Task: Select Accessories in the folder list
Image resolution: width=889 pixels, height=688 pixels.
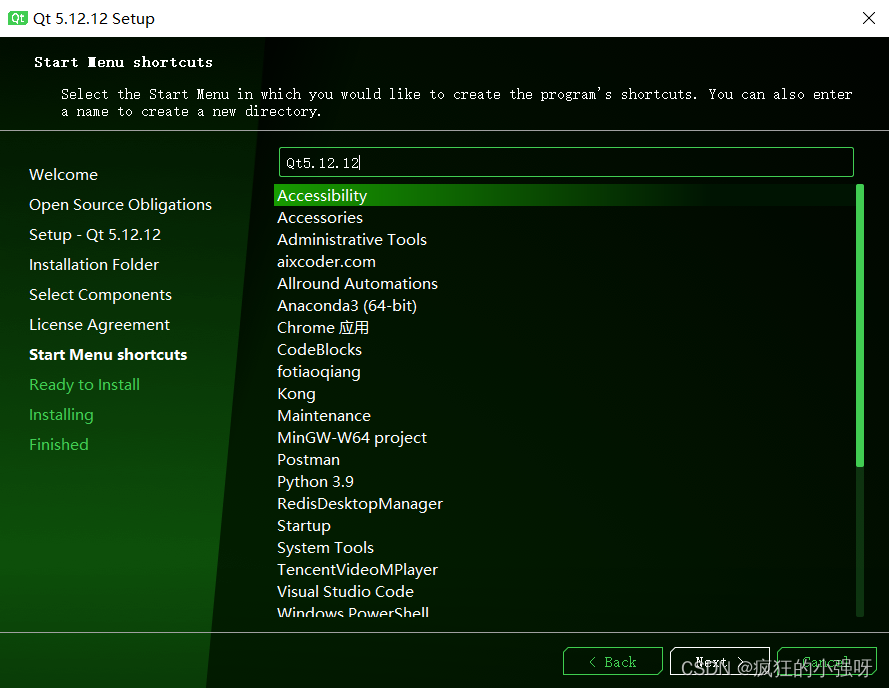Action: [564, 217]
